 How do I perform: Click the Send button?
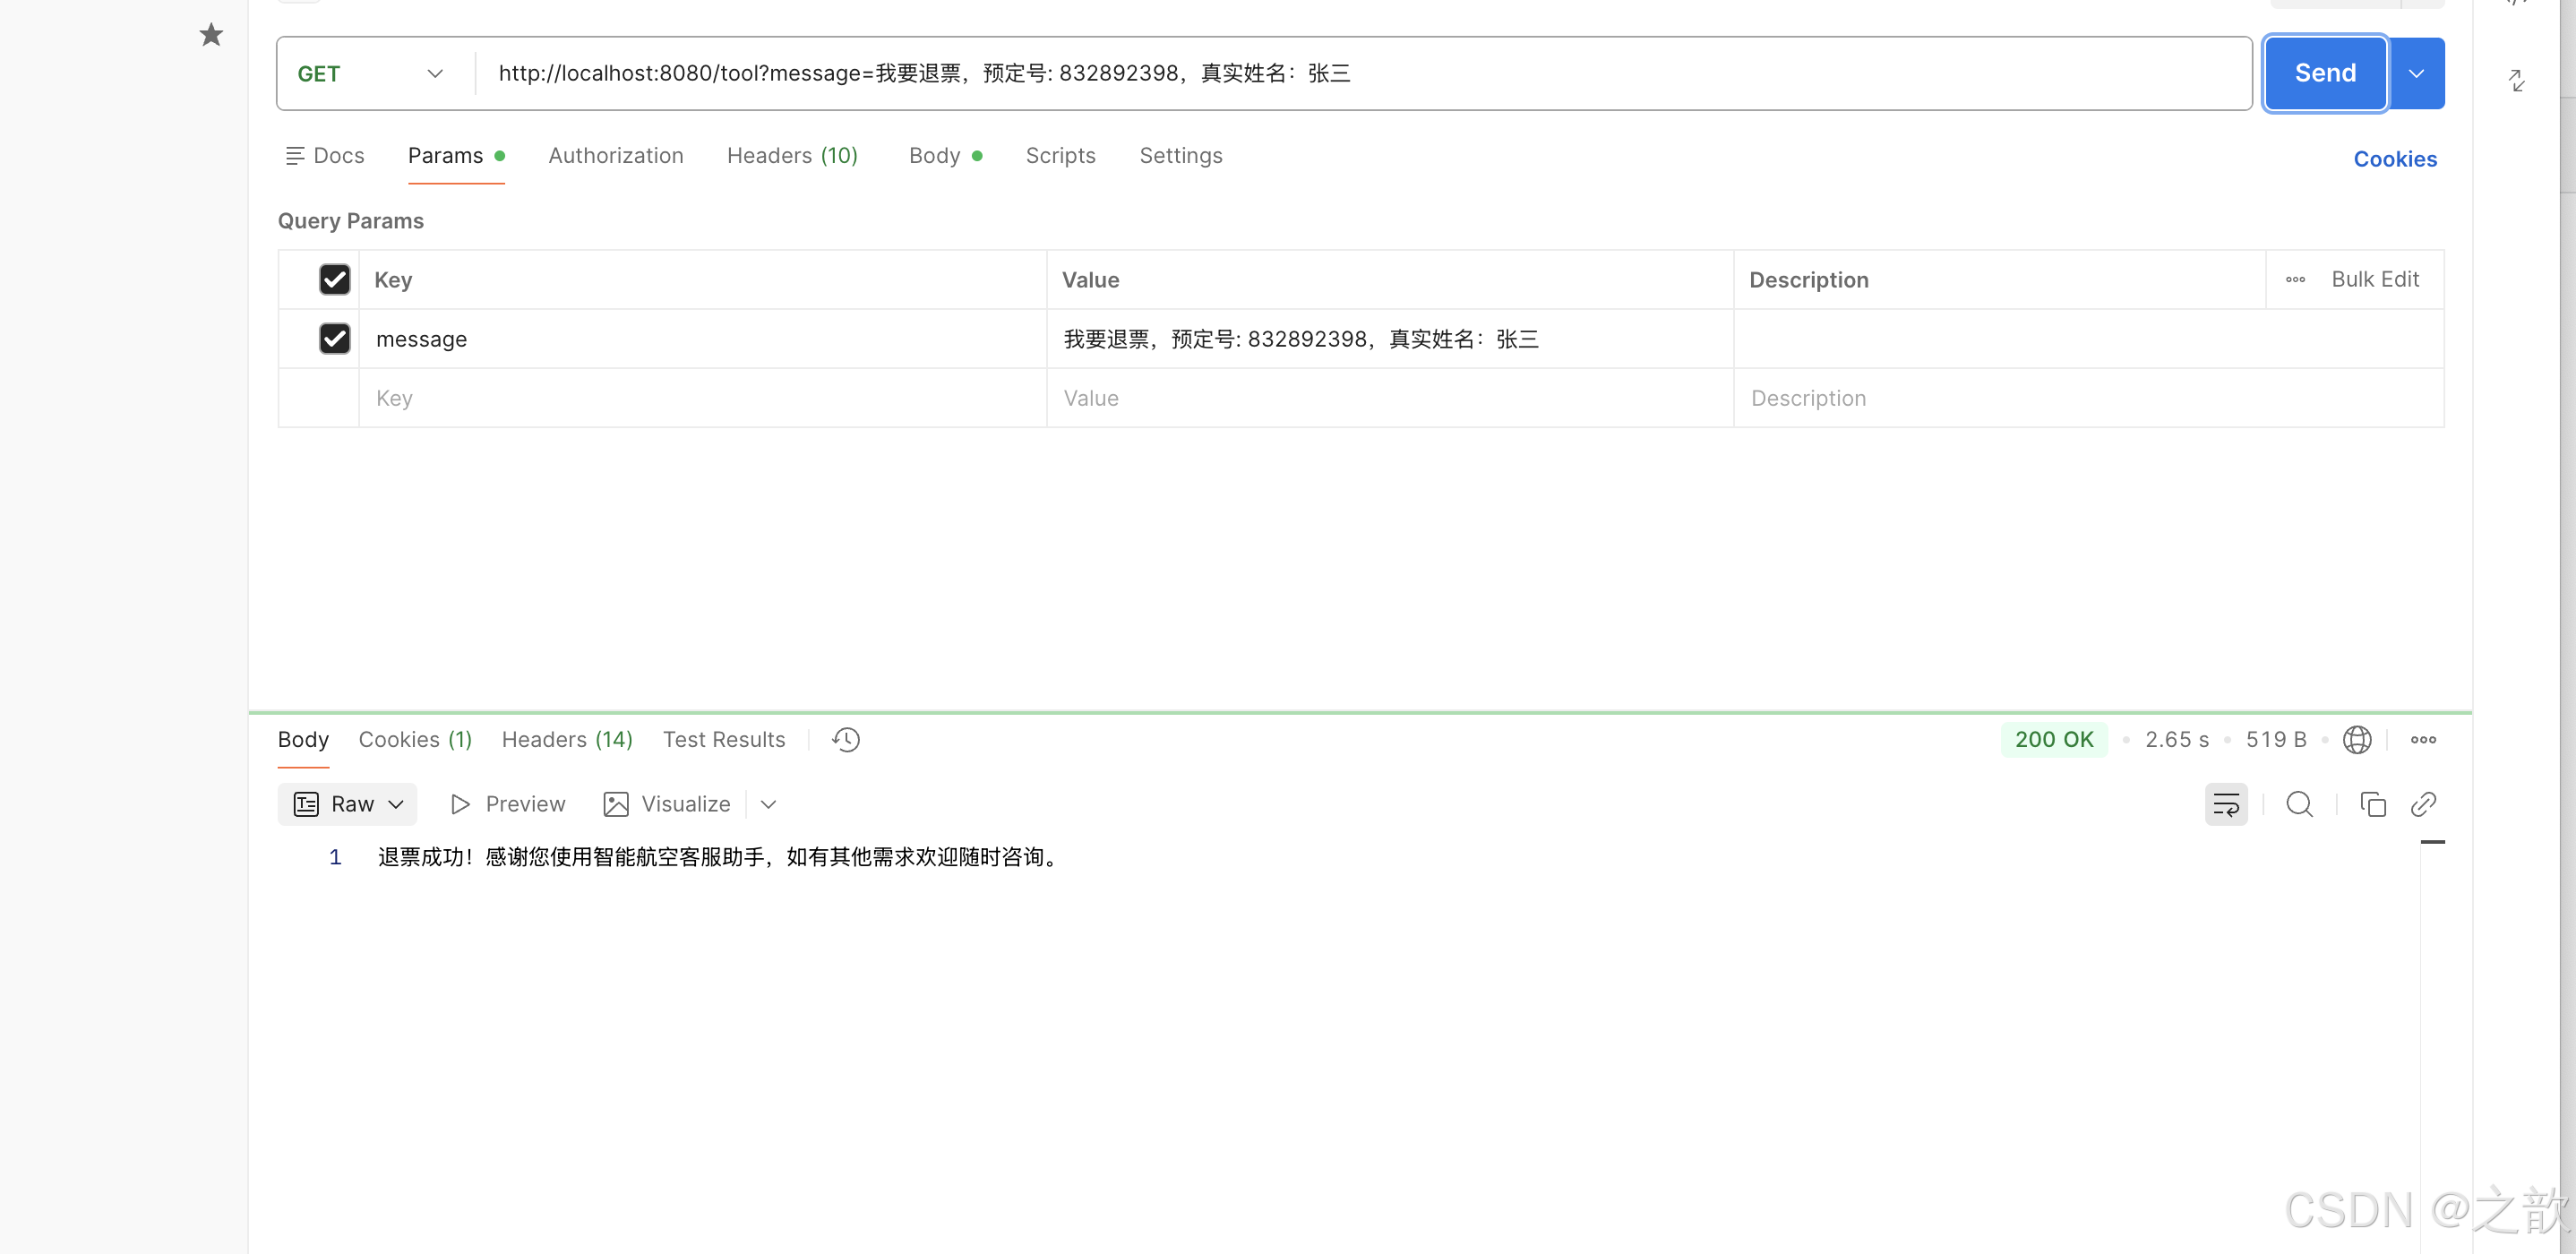tap(2324, 73)
